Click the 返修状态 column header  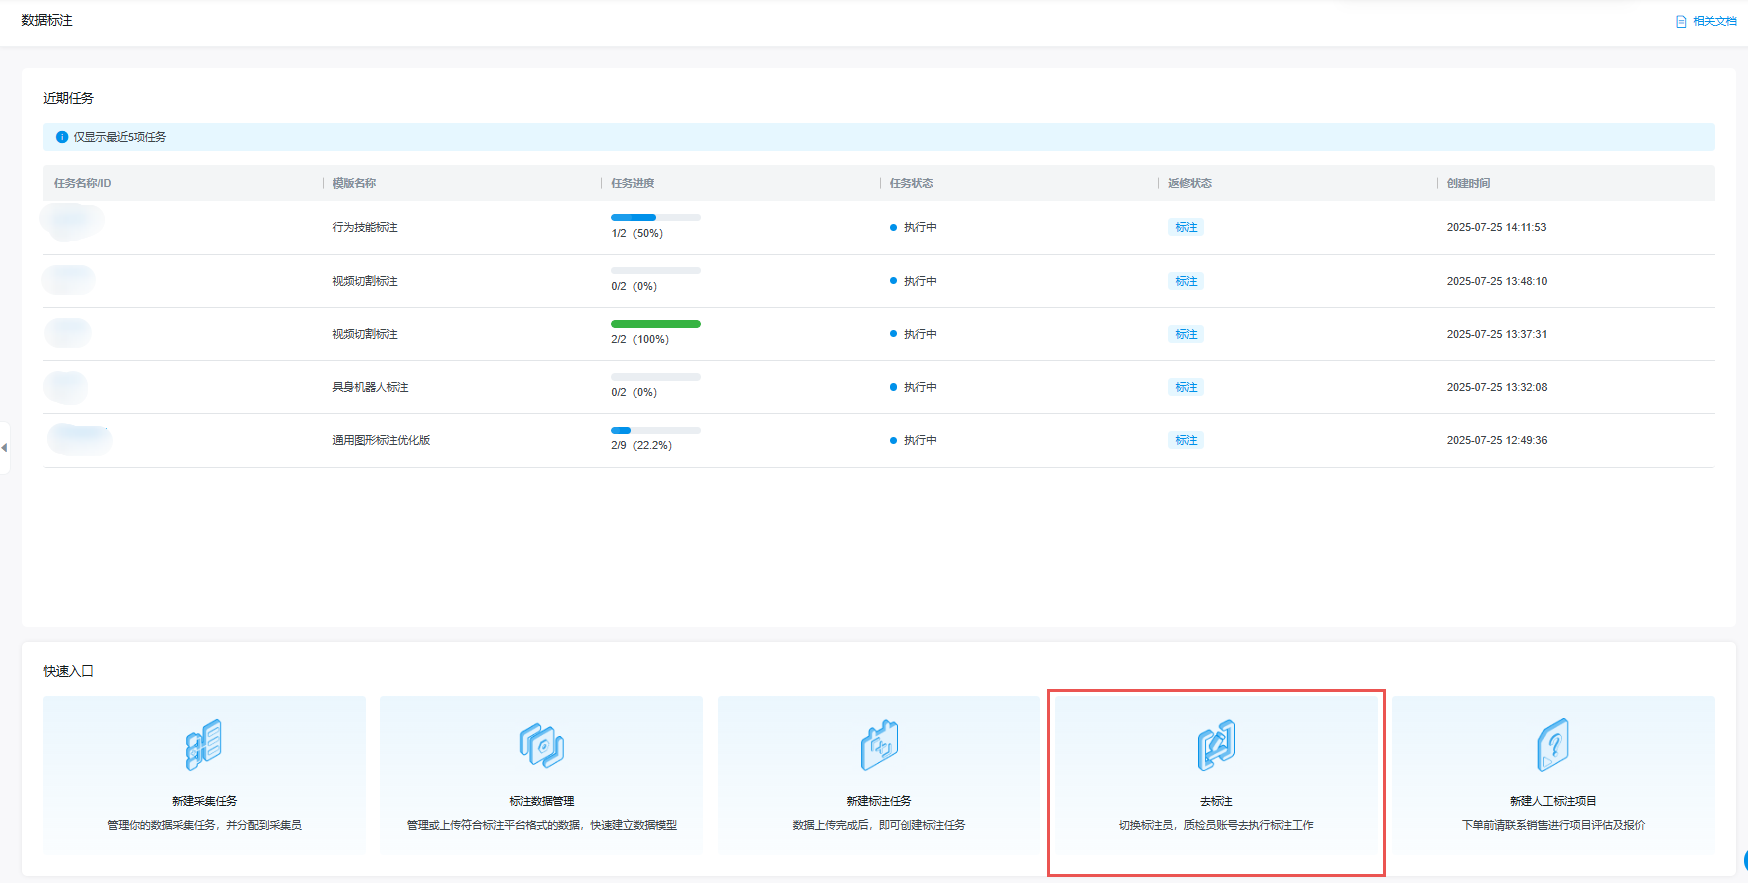point(1189,183)
